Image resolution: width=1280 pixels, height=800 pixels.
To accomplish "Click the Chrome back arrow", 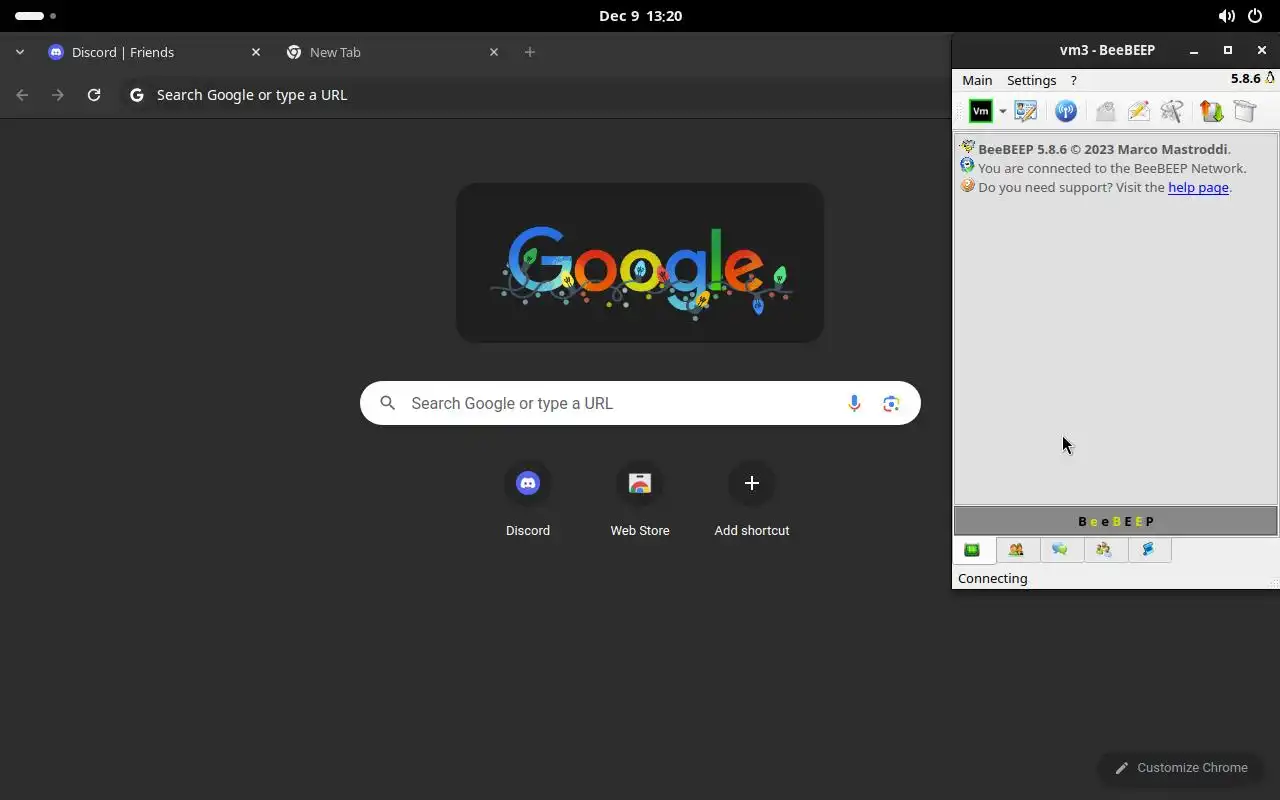I will (22, 95).
